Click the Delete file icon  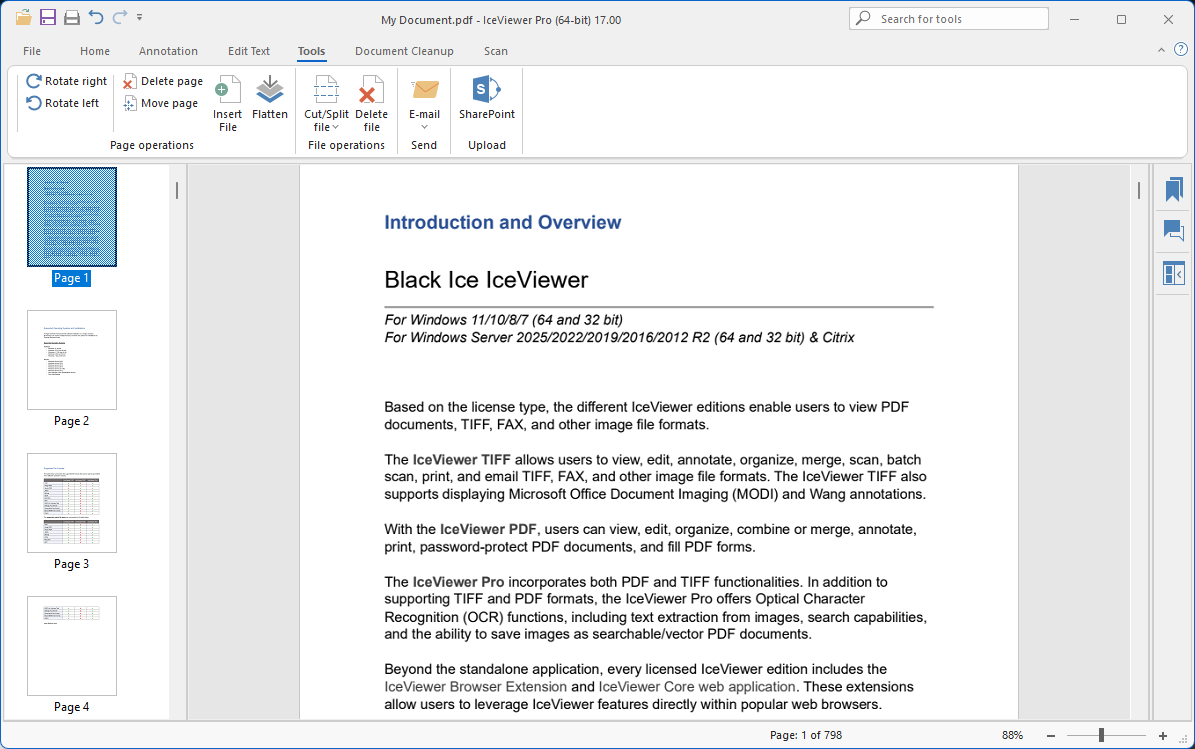tap(372, 104)
